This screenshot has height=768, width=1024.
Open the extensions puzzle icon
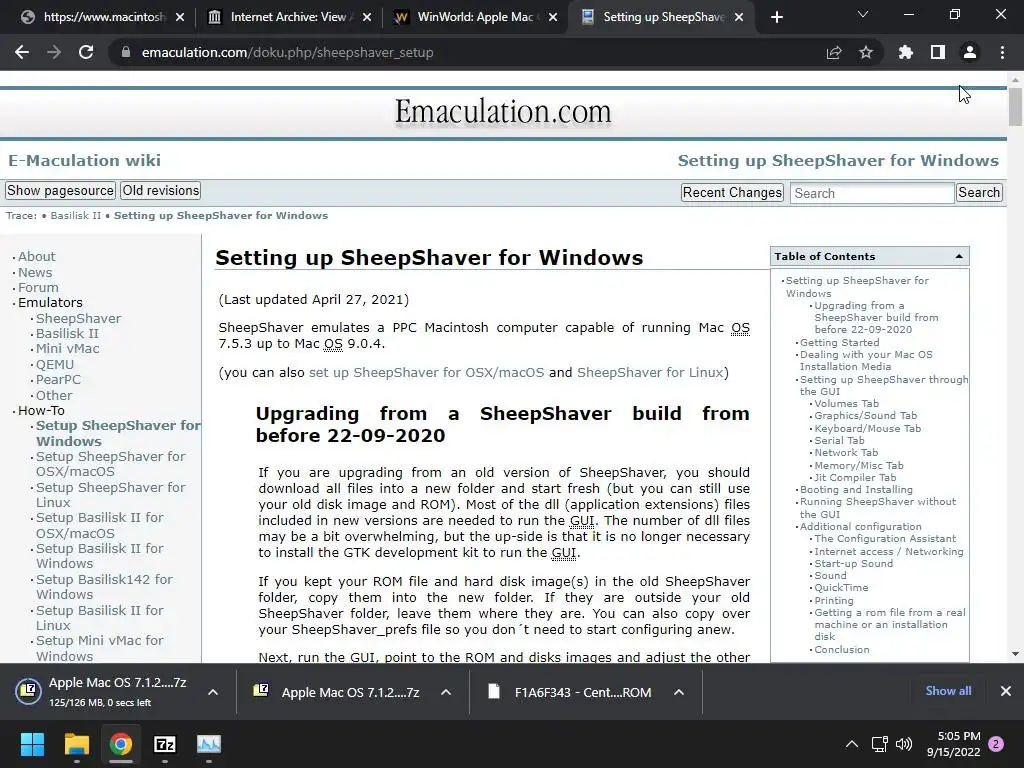coord(906,52)
